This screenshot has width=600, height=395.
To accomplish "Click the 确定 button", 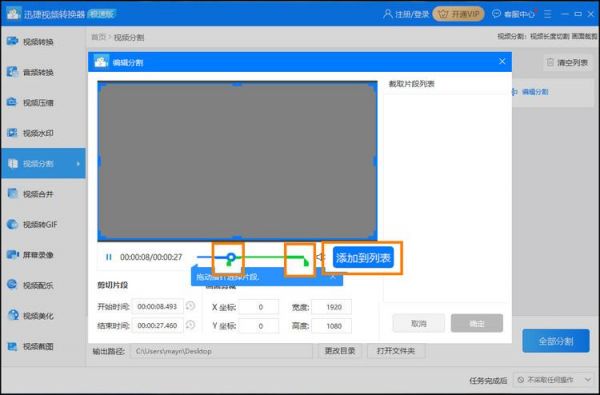I will (477, 323).
